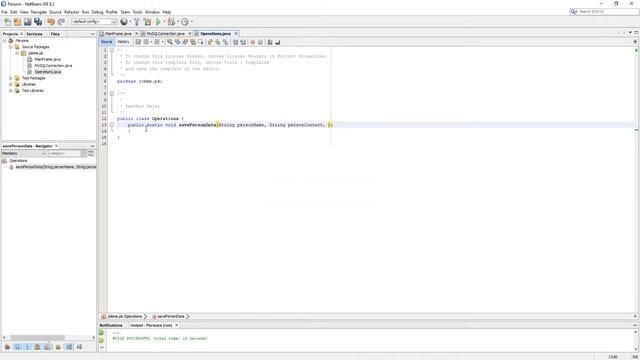Click the Toggle Rectangular Selection editor icon
Viewport: 640px width, 360px height.
click(200, 42)
